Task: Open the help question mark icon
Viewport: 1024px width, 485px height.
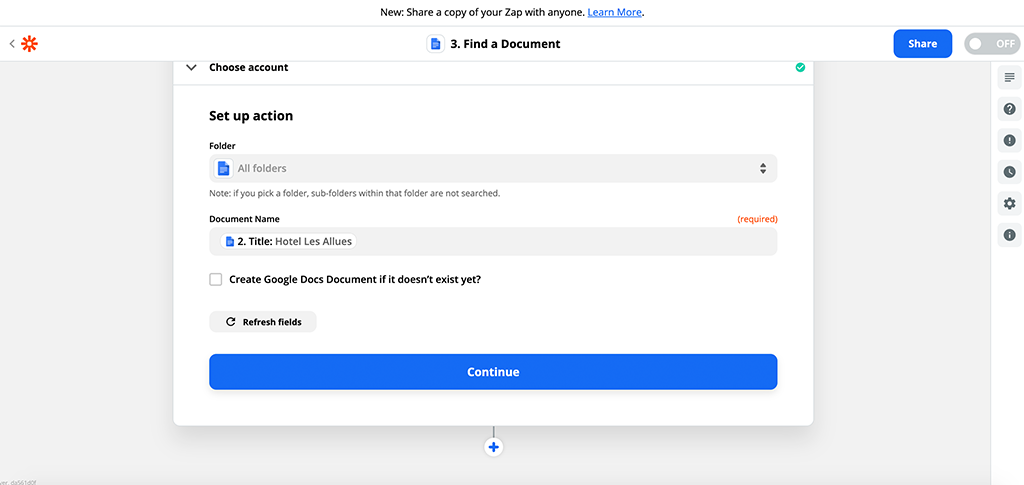Action: click(1009, 109)
